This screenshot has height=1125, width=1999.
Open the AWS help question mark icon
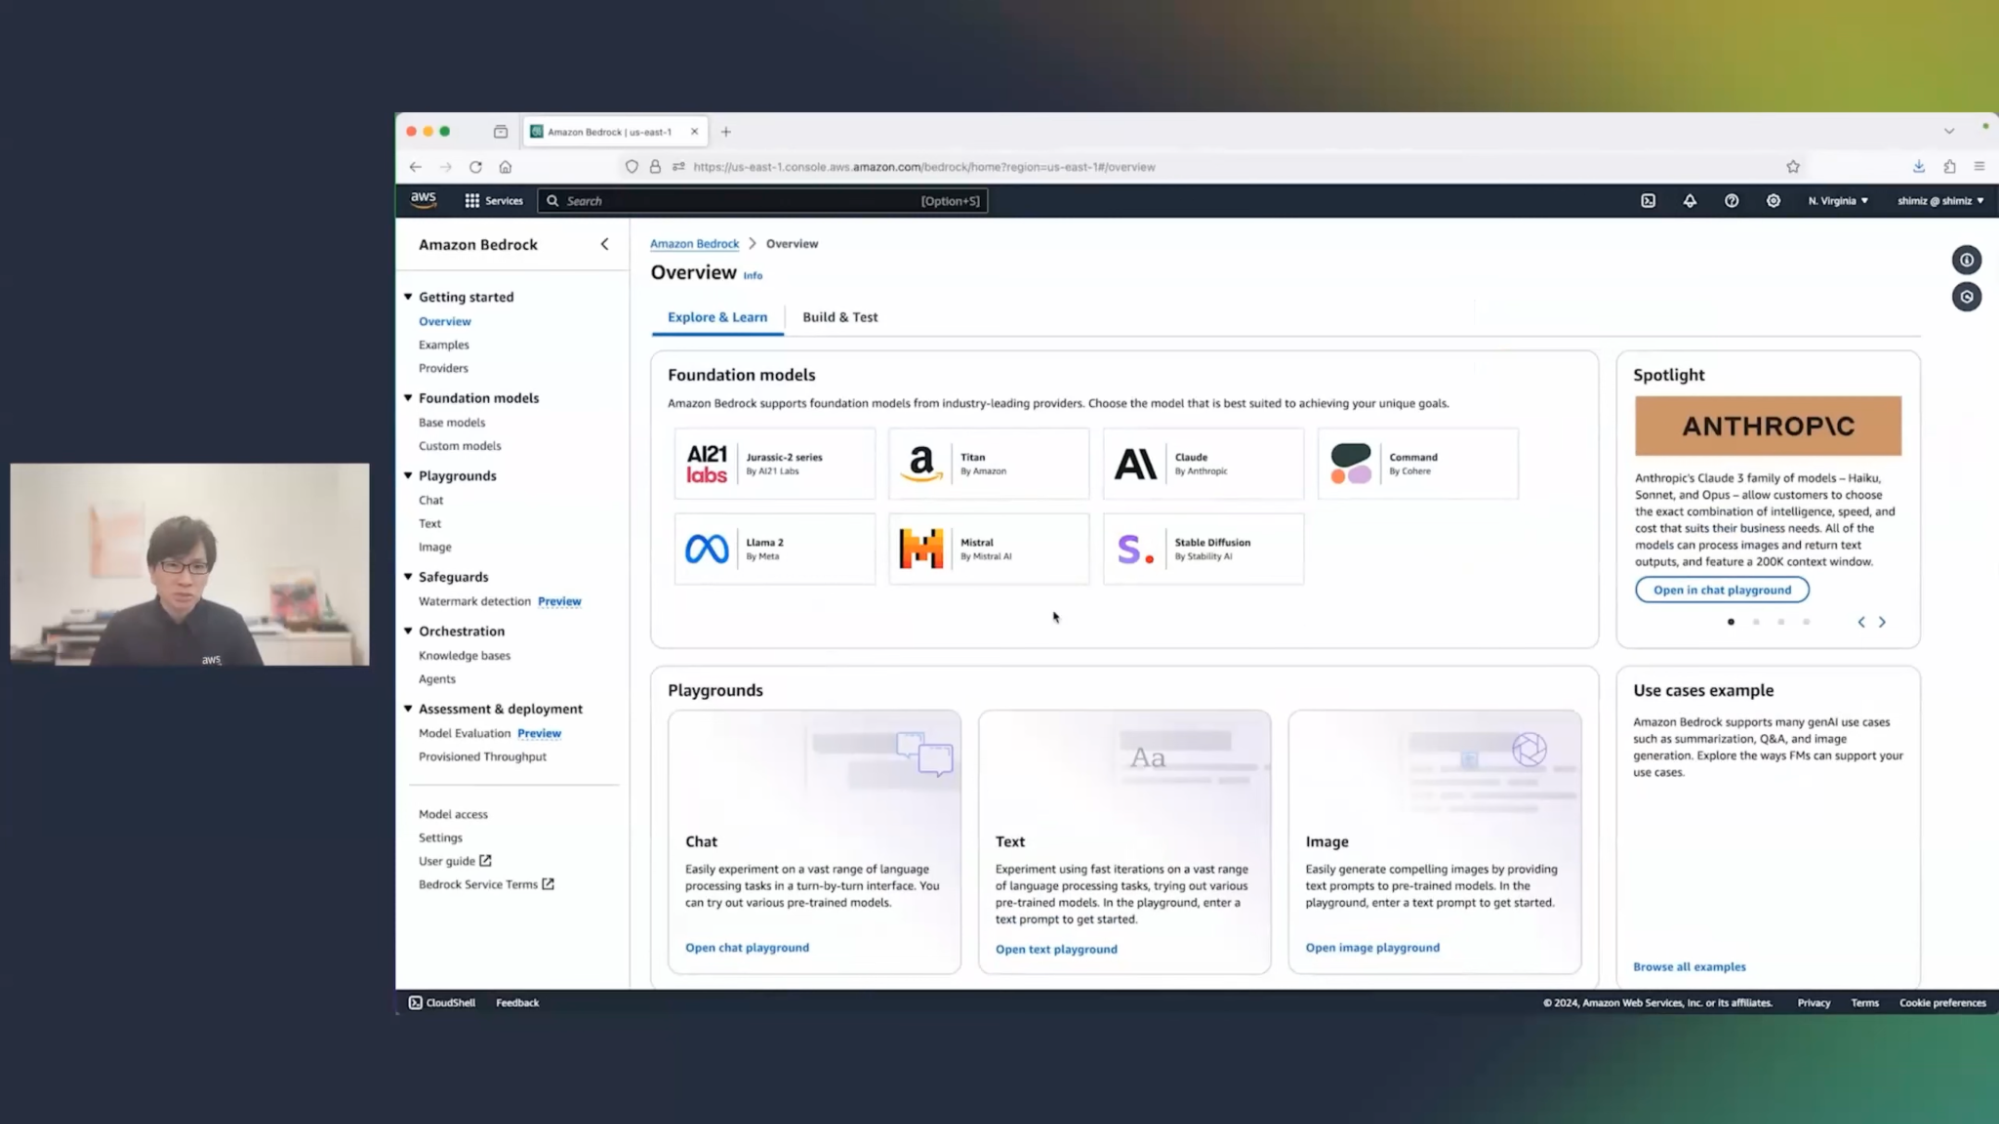coord(1731,201)
